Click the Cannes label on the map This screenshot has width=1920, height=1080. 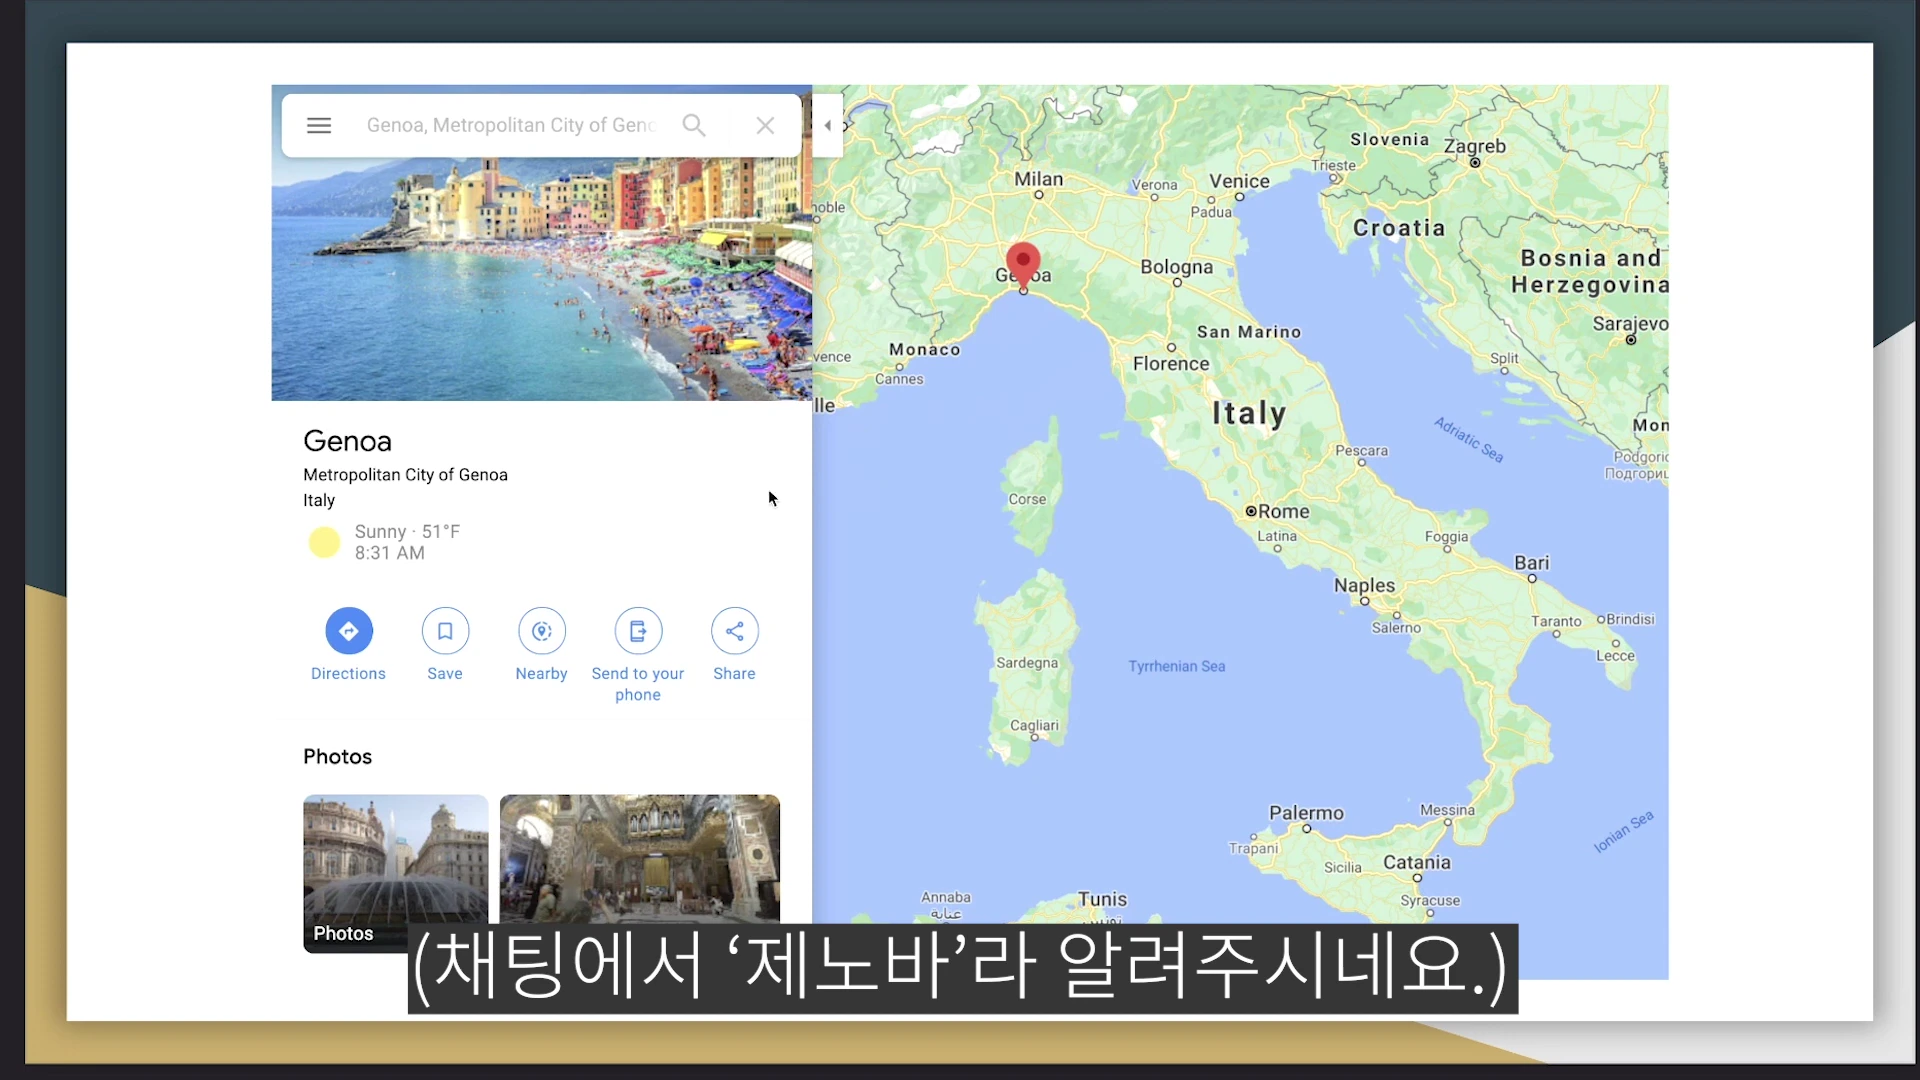click(x=899, y=379)
